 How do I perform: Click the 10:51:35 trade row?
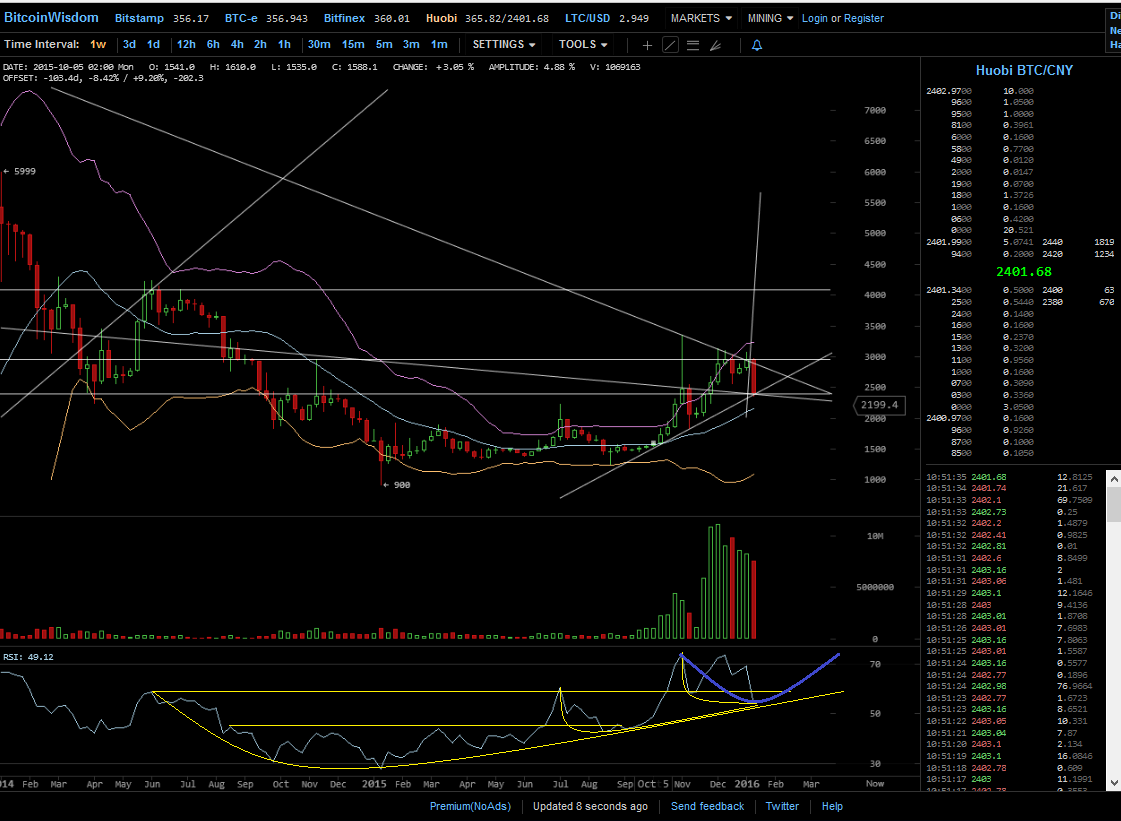pos(1010,477)
